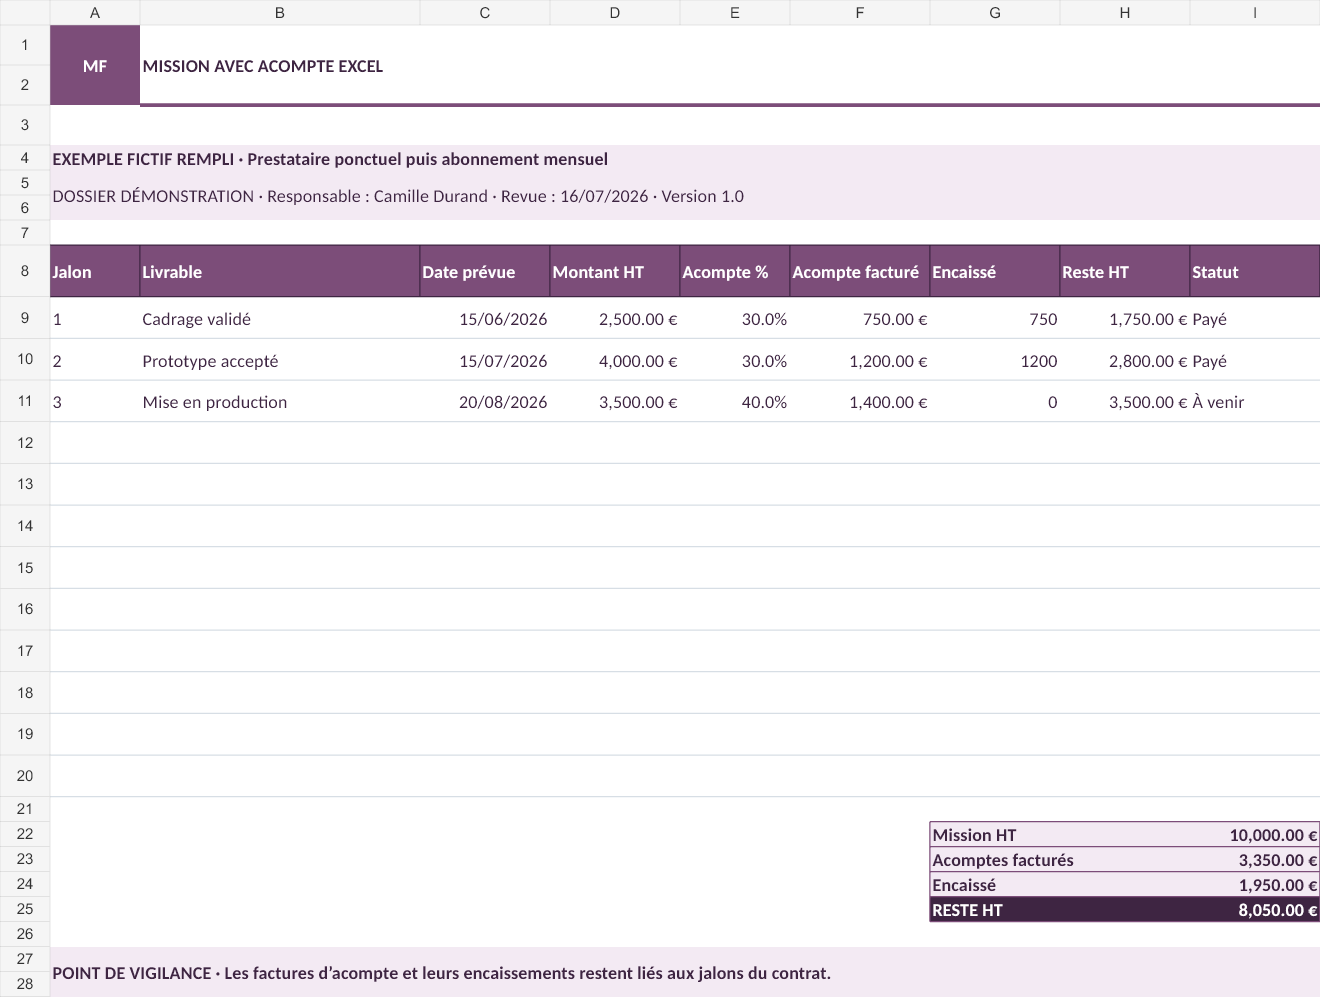Select the MF logo cell
Screen dimensions: 1320x997
(95, 65)
